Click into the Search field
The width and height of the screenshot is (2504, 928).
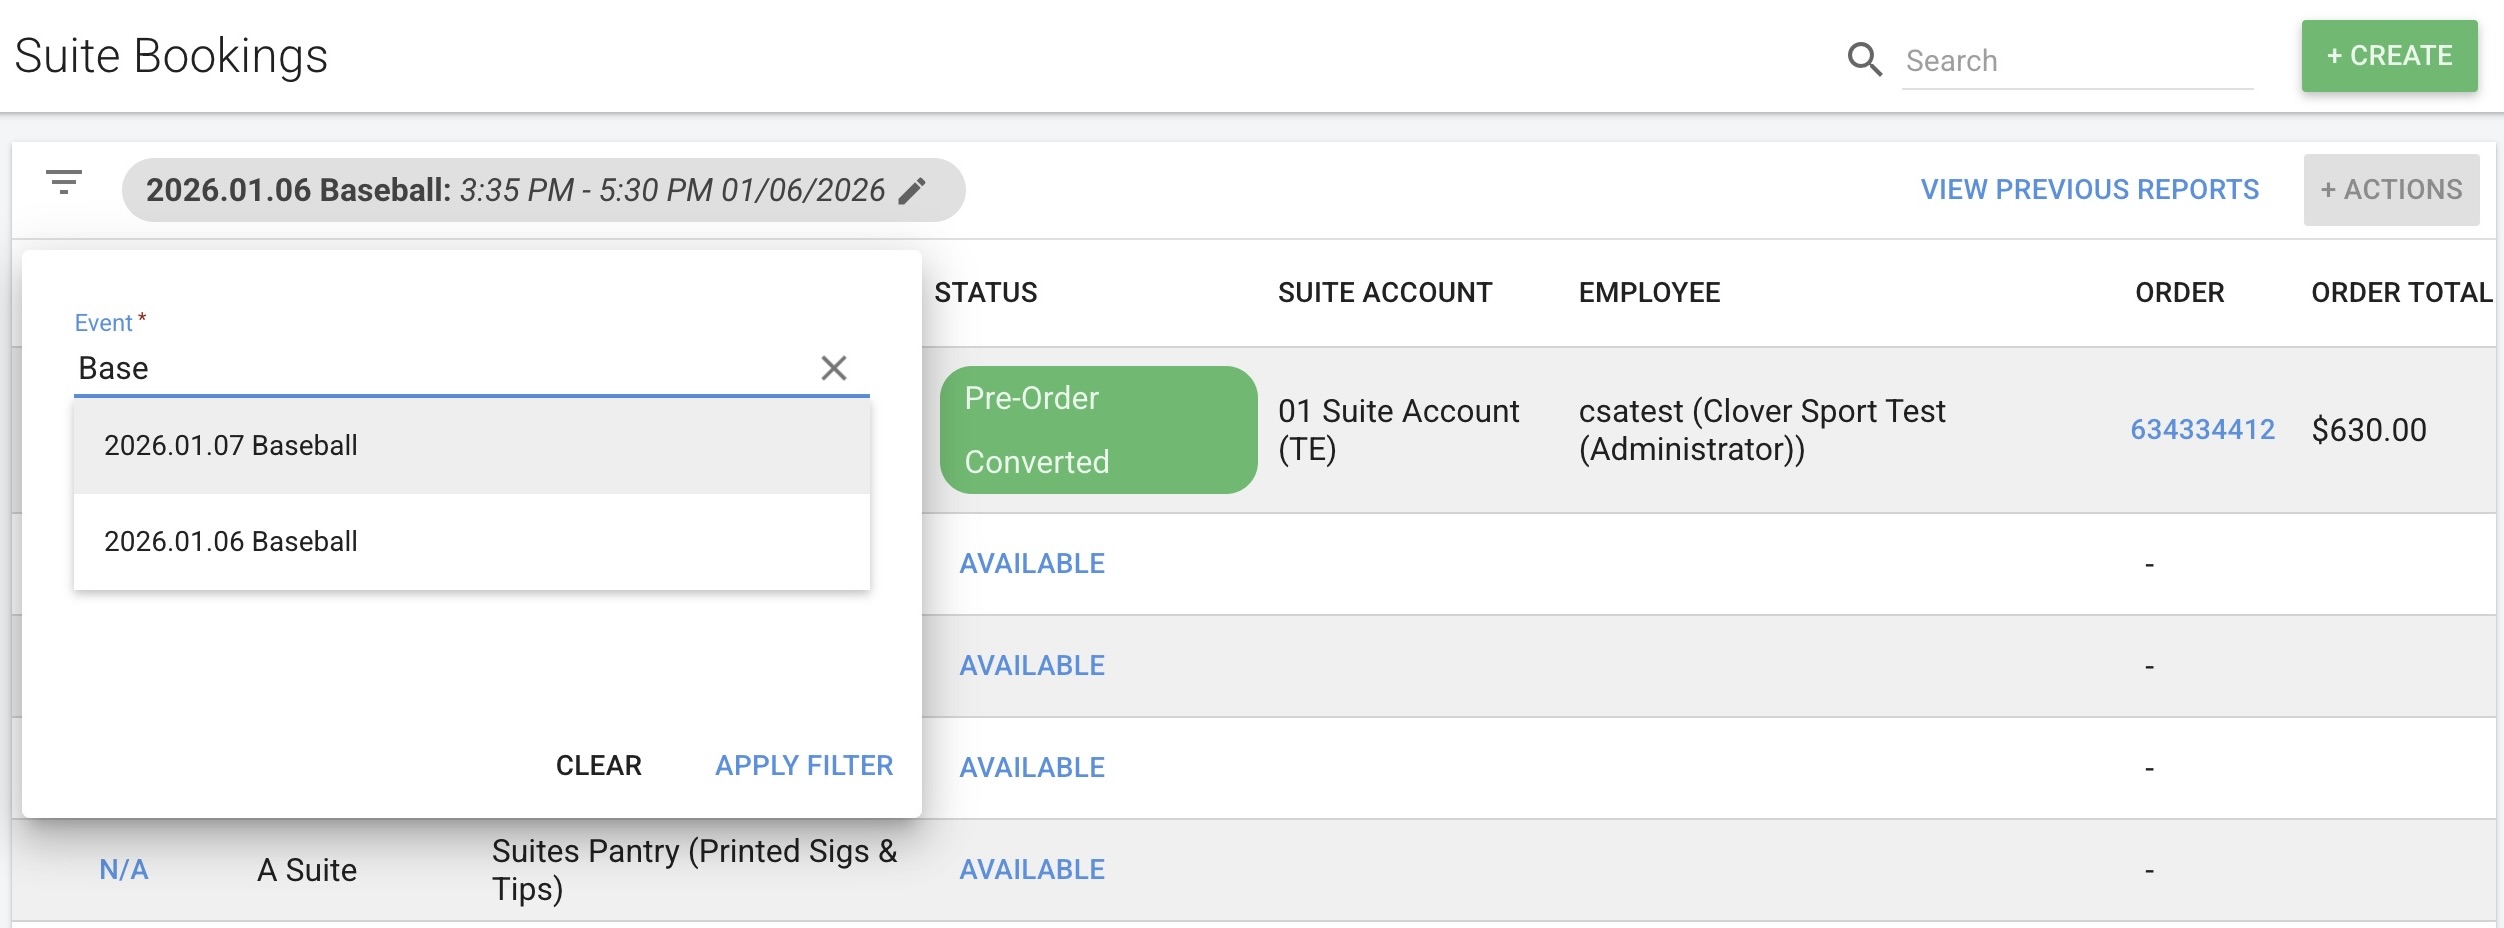click(x=2077, y=61)
